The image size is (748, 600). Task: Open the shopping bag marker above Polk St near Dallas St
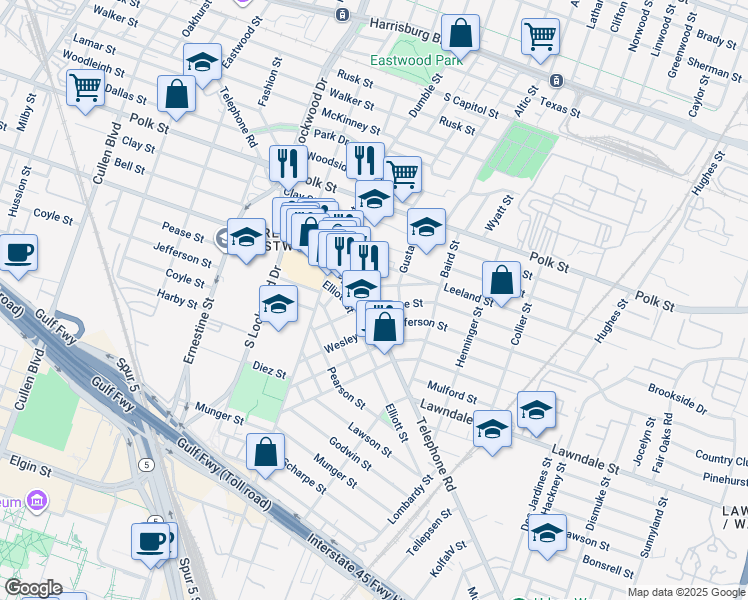pos(177,94)
